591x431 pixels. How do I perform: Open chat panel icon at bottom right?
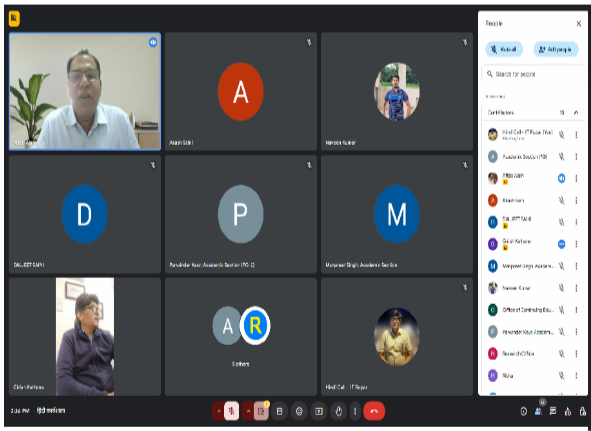(553, 411)
